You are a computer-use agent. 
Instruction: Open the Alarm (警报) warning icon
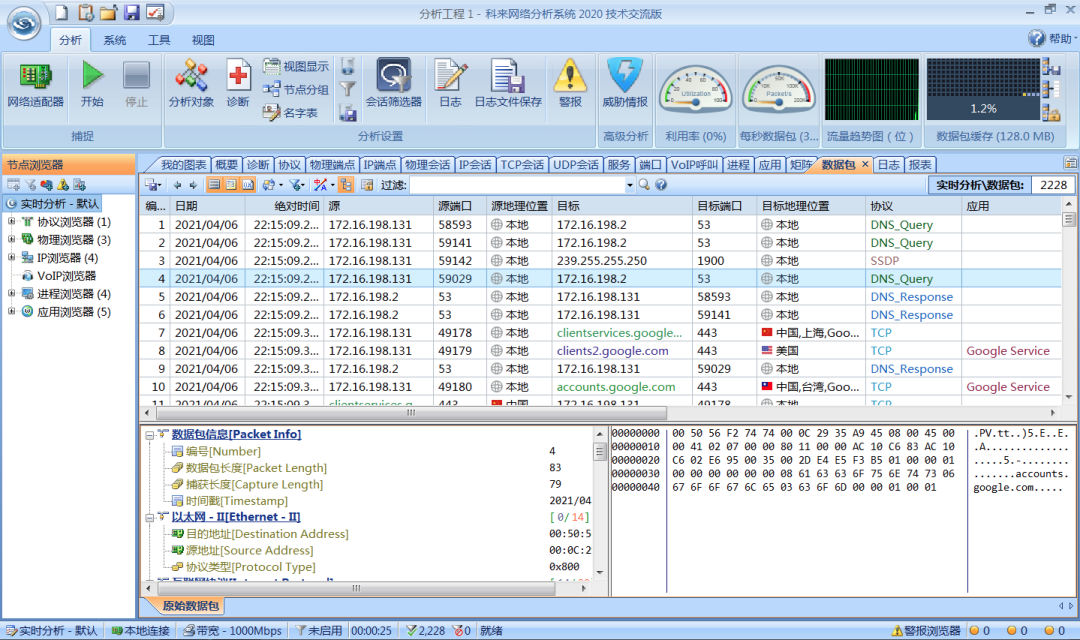coord(570,75)
